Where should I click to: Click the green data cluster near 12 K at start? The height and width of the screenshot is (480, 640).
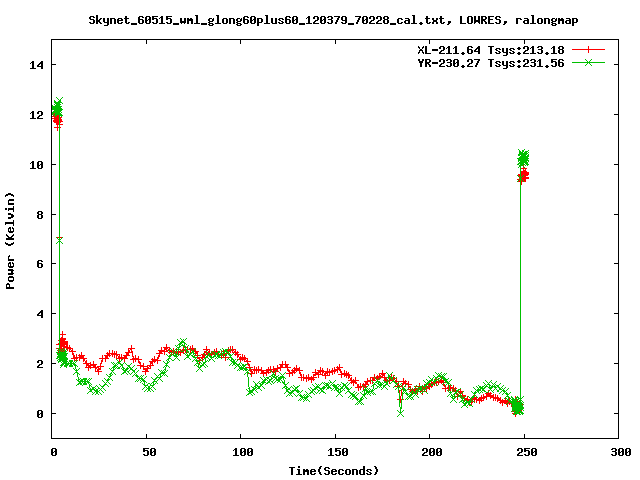click(58, 108)
